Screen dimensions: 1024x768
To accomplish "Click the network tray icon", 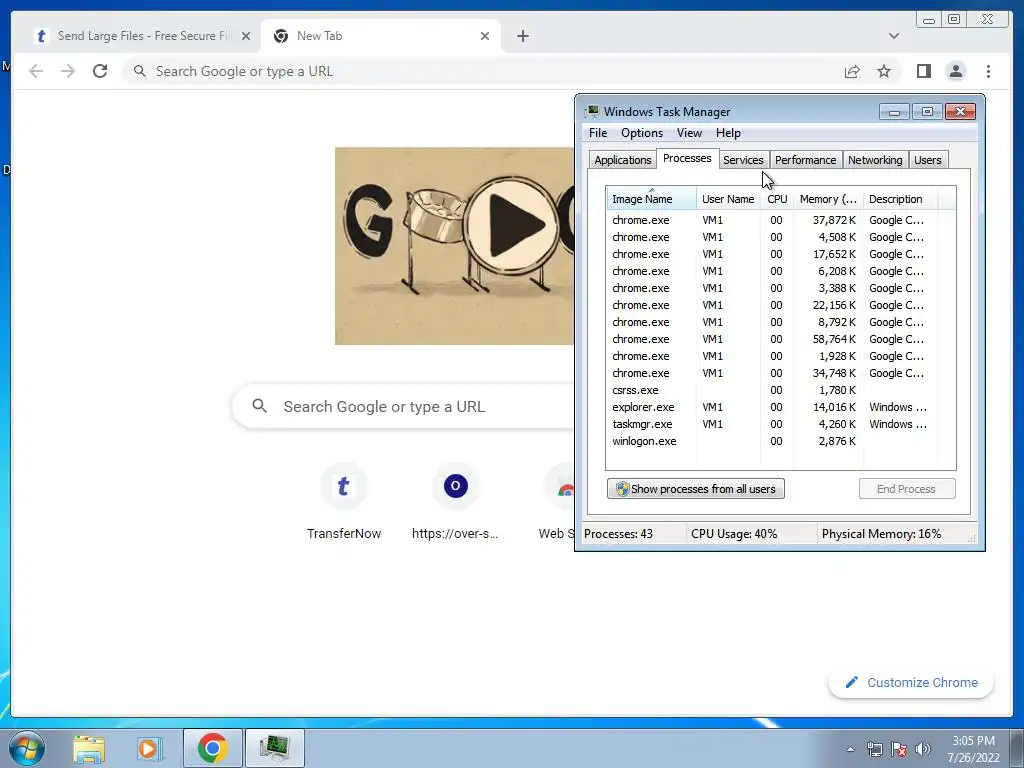I will pyautogui.click(x=874, y=749).
